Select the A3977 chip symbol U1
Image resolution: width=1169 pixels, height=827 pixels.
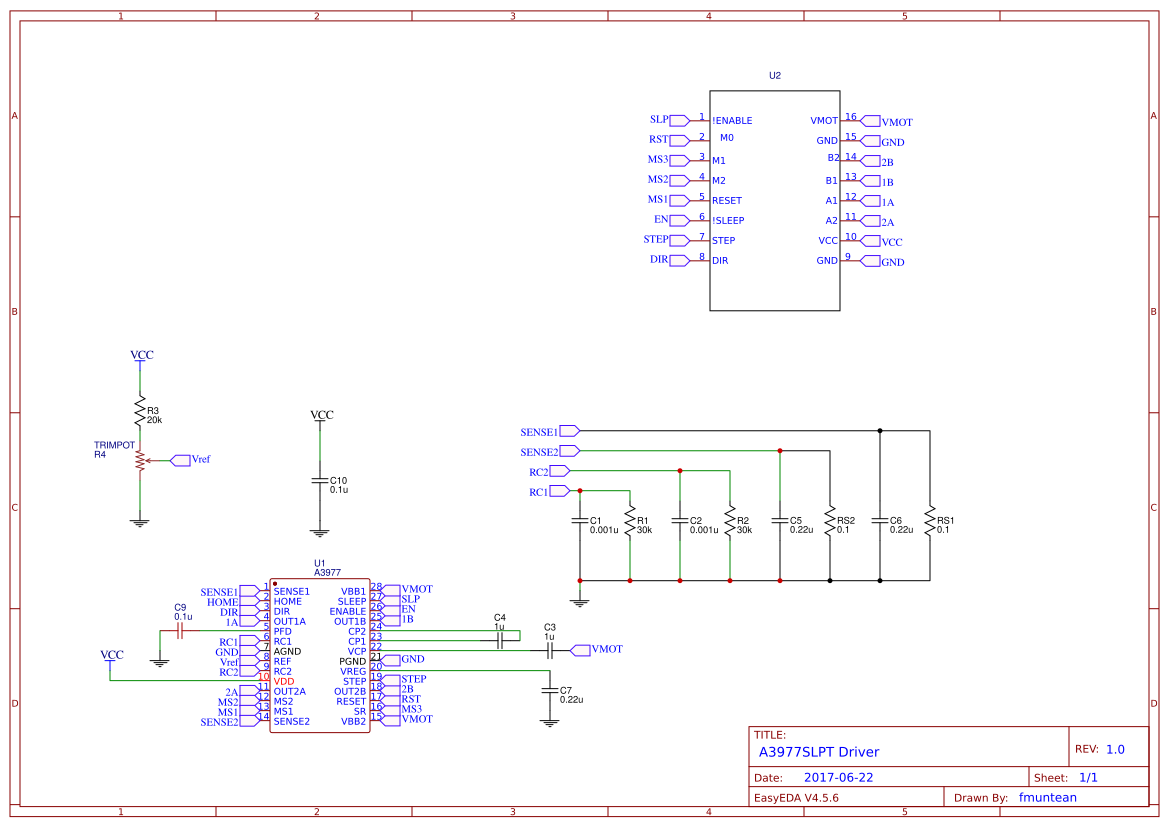click(x=320, y=655)
